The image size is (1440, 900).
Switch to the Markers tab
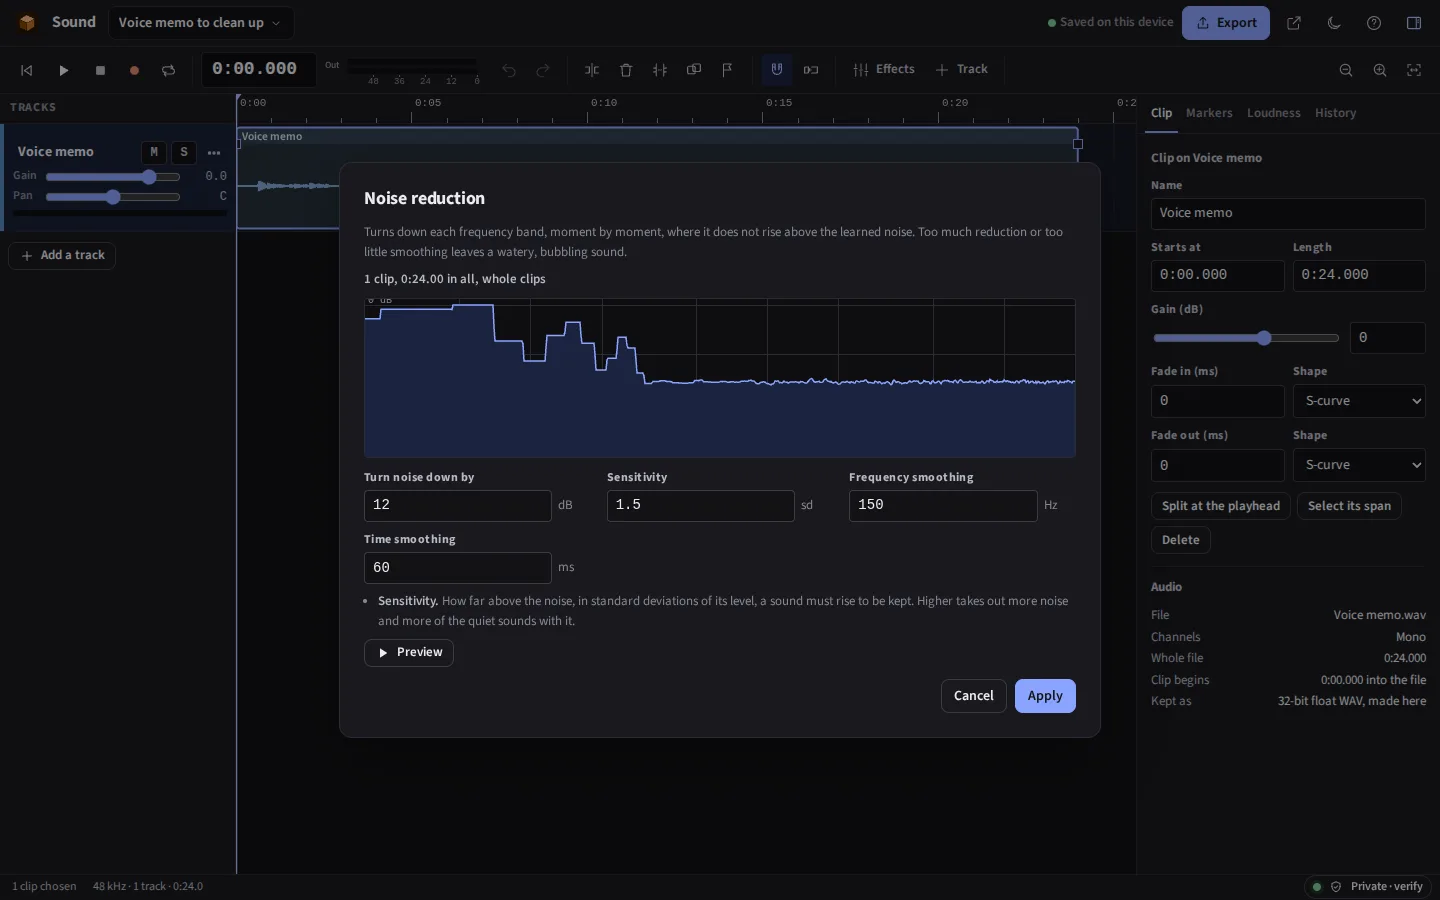[x=1209, y=113]
